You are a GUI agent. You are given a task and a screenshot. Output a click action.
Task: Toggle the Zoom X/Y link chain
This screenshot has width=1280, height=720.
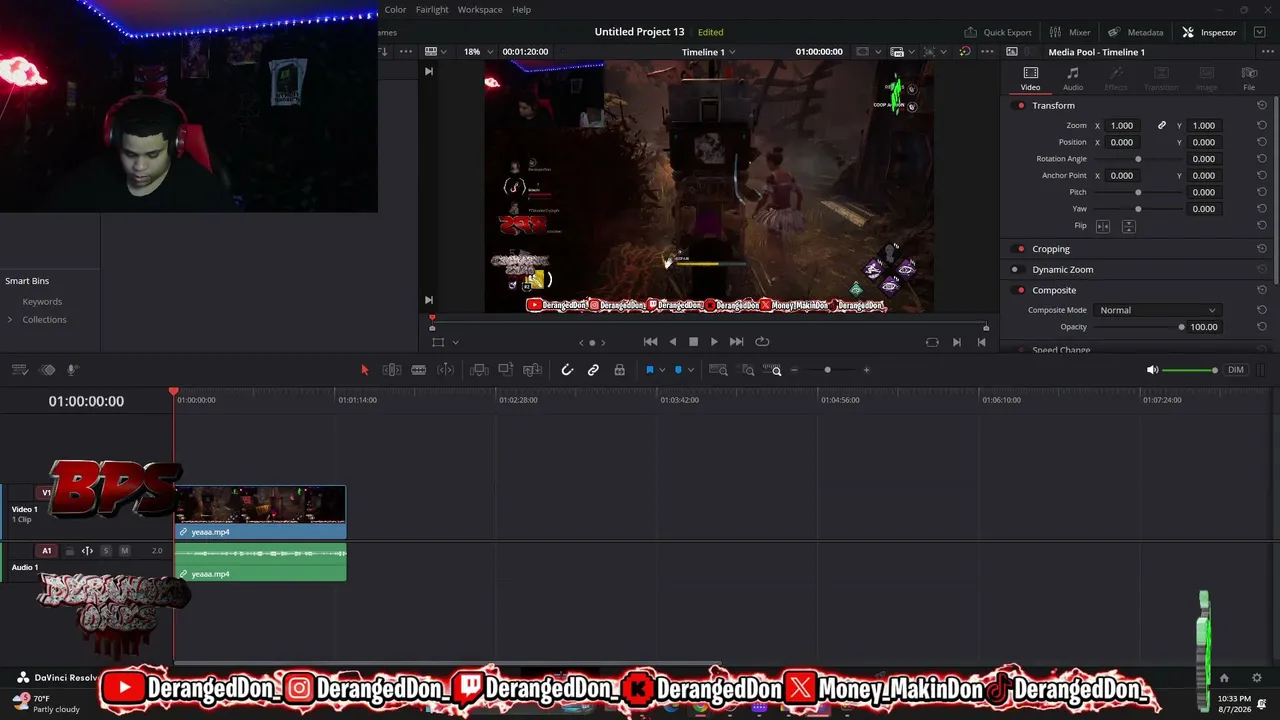click(1162, 125)
